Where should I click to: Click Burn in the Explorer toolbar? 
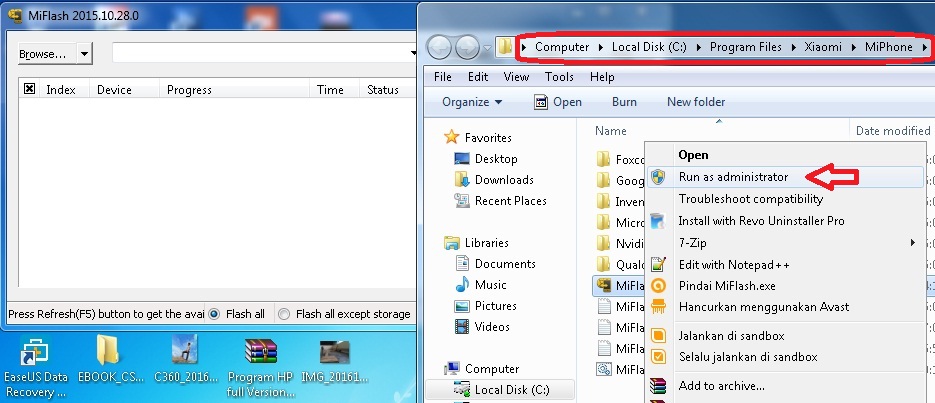point(624,102)
